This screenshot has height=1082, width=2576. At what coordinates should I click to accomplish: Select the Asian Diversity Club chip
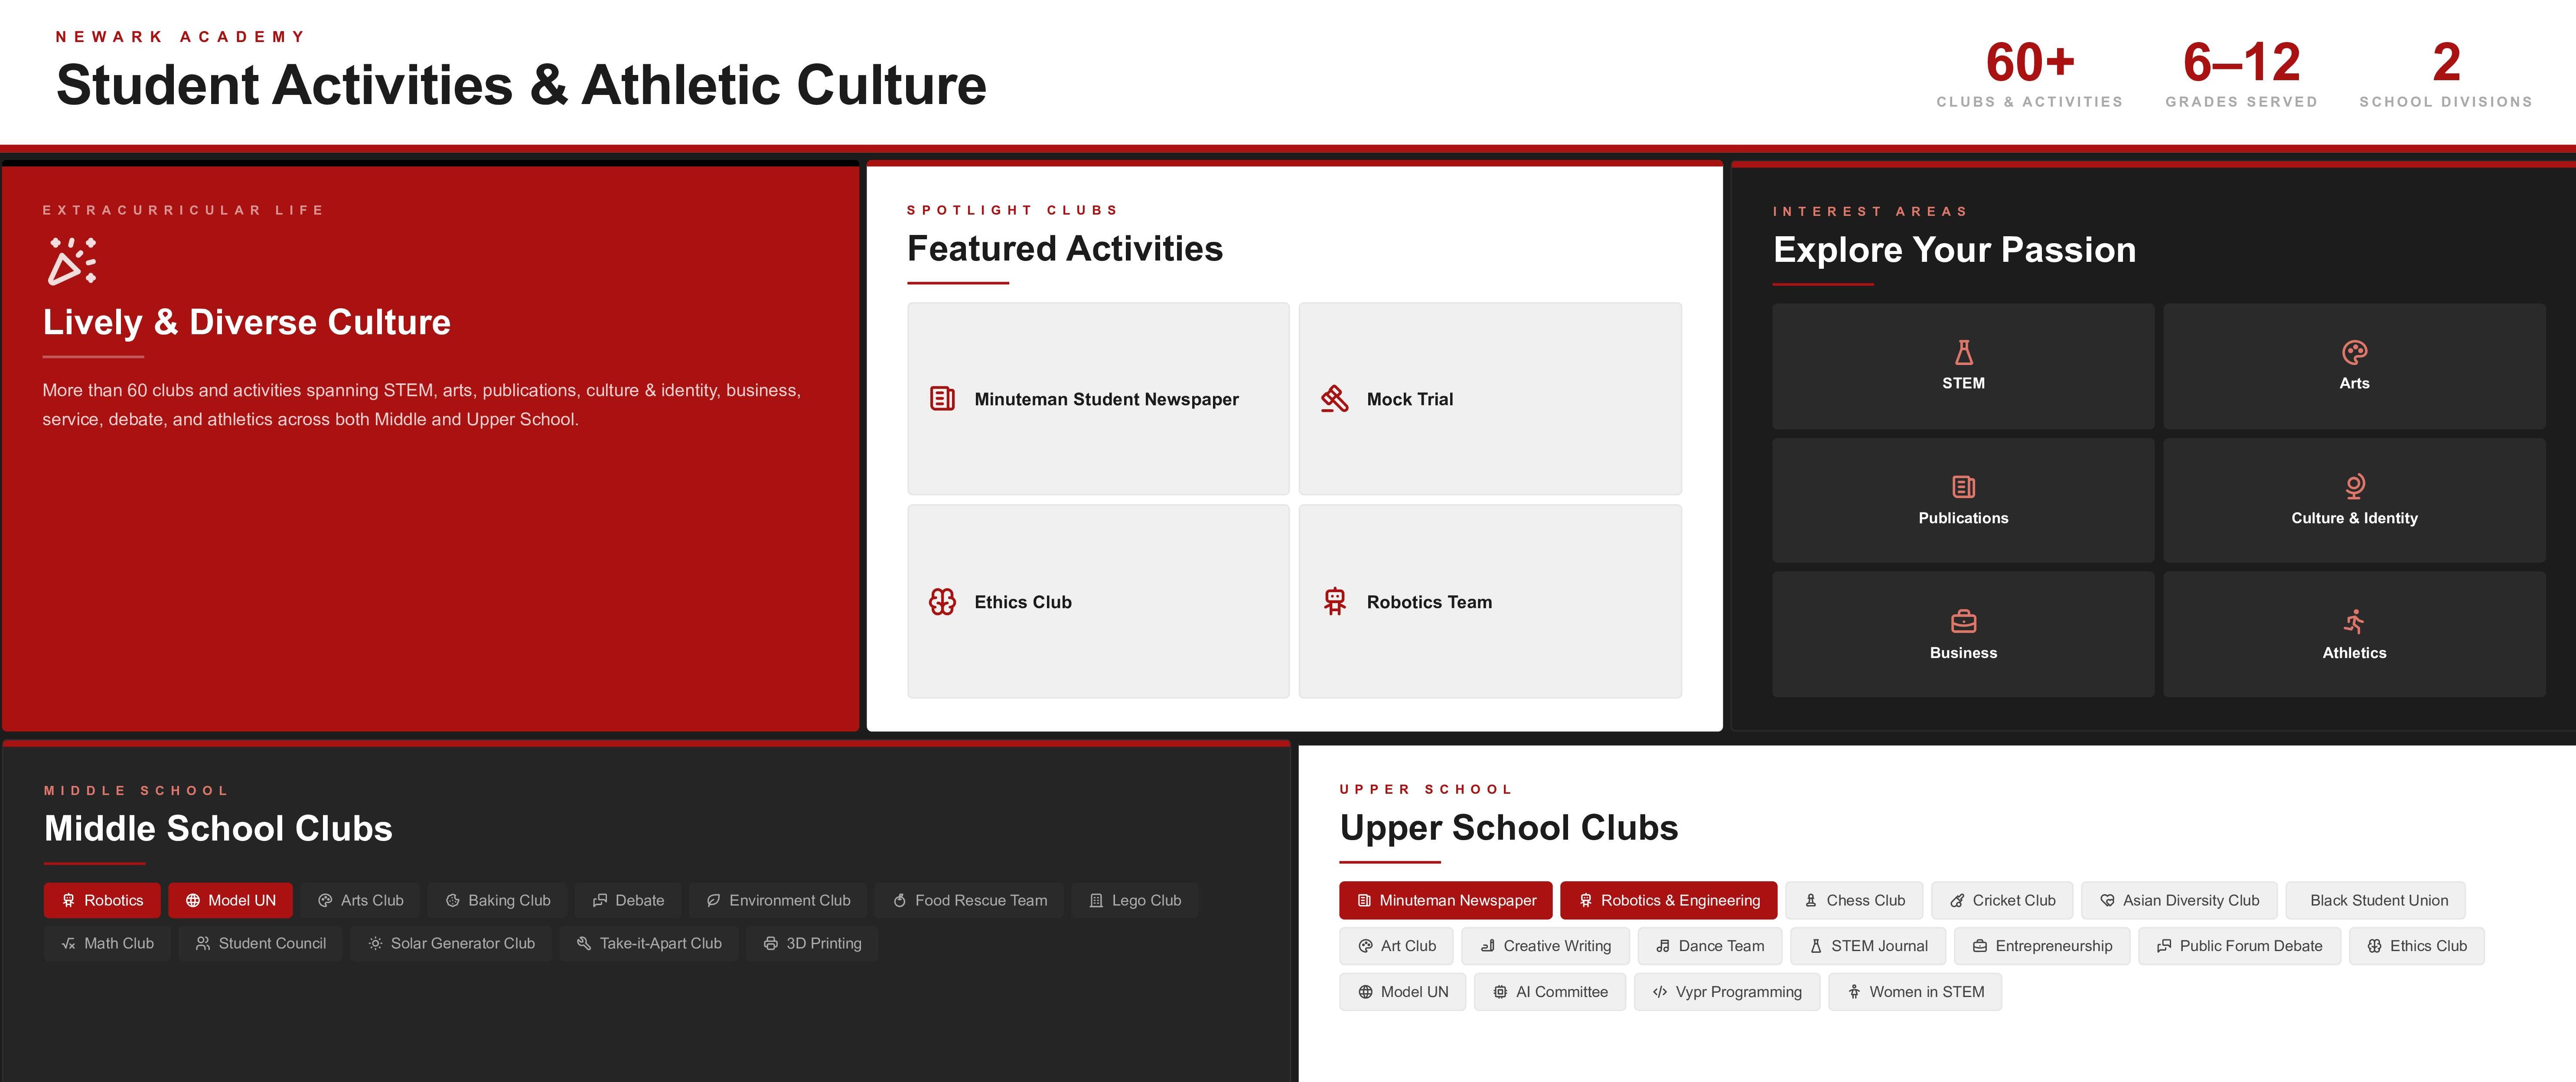2179,901
